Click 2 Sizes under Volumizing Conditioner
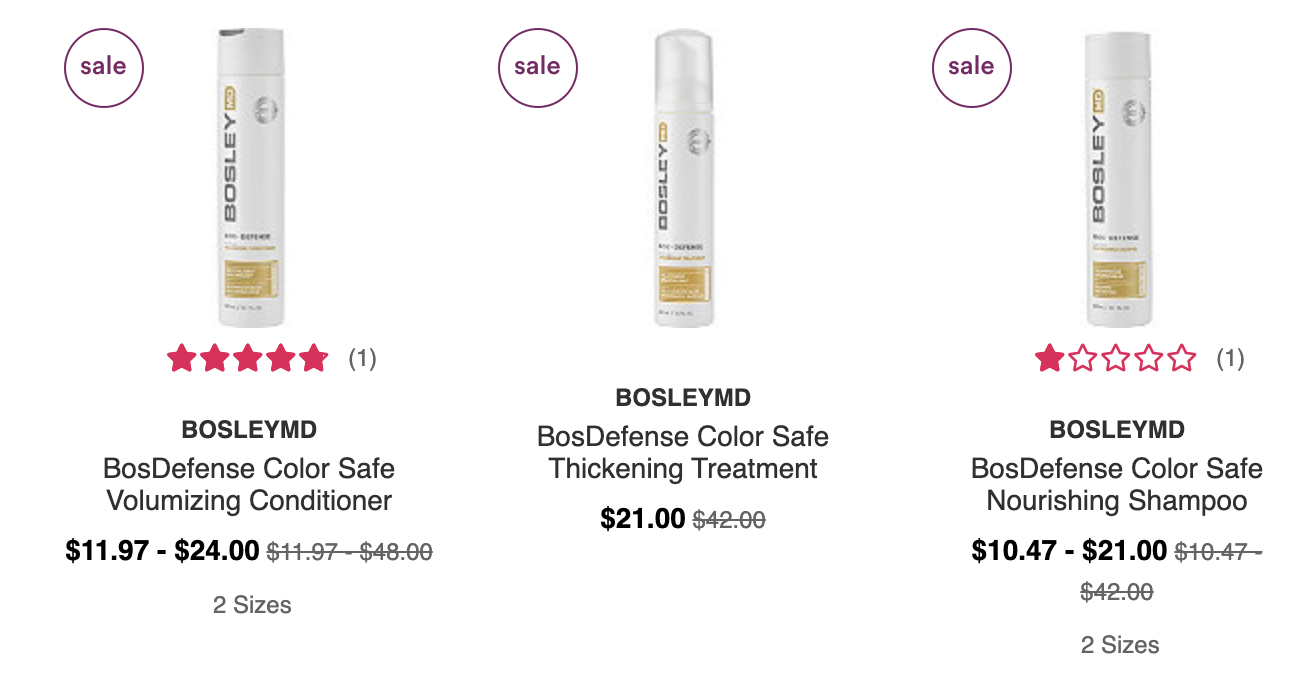The image size is (1310, 682). (252, 605)
